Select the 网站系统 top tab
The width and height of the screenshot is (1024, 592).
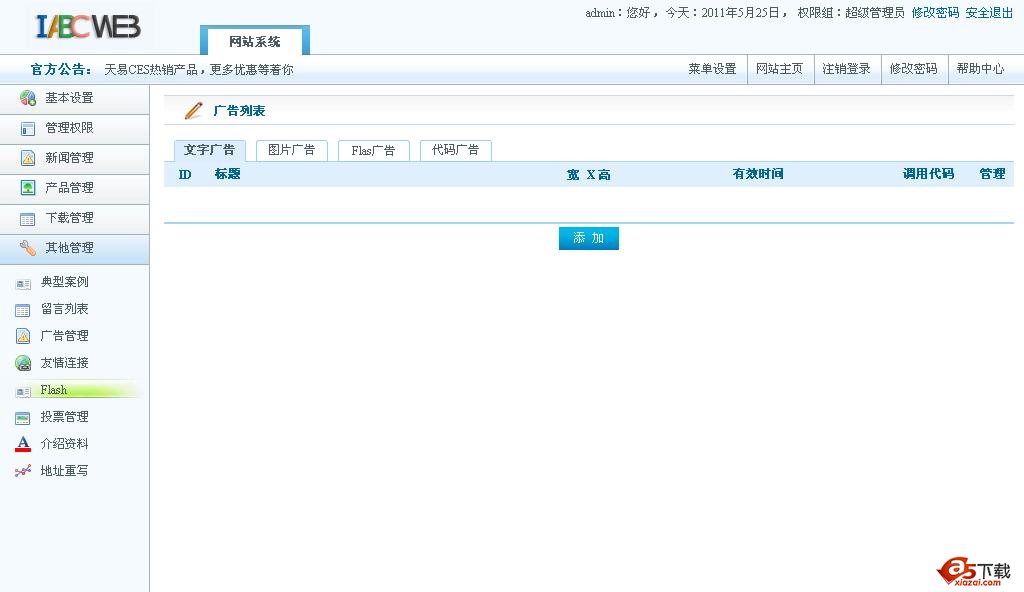pos(255,41)
